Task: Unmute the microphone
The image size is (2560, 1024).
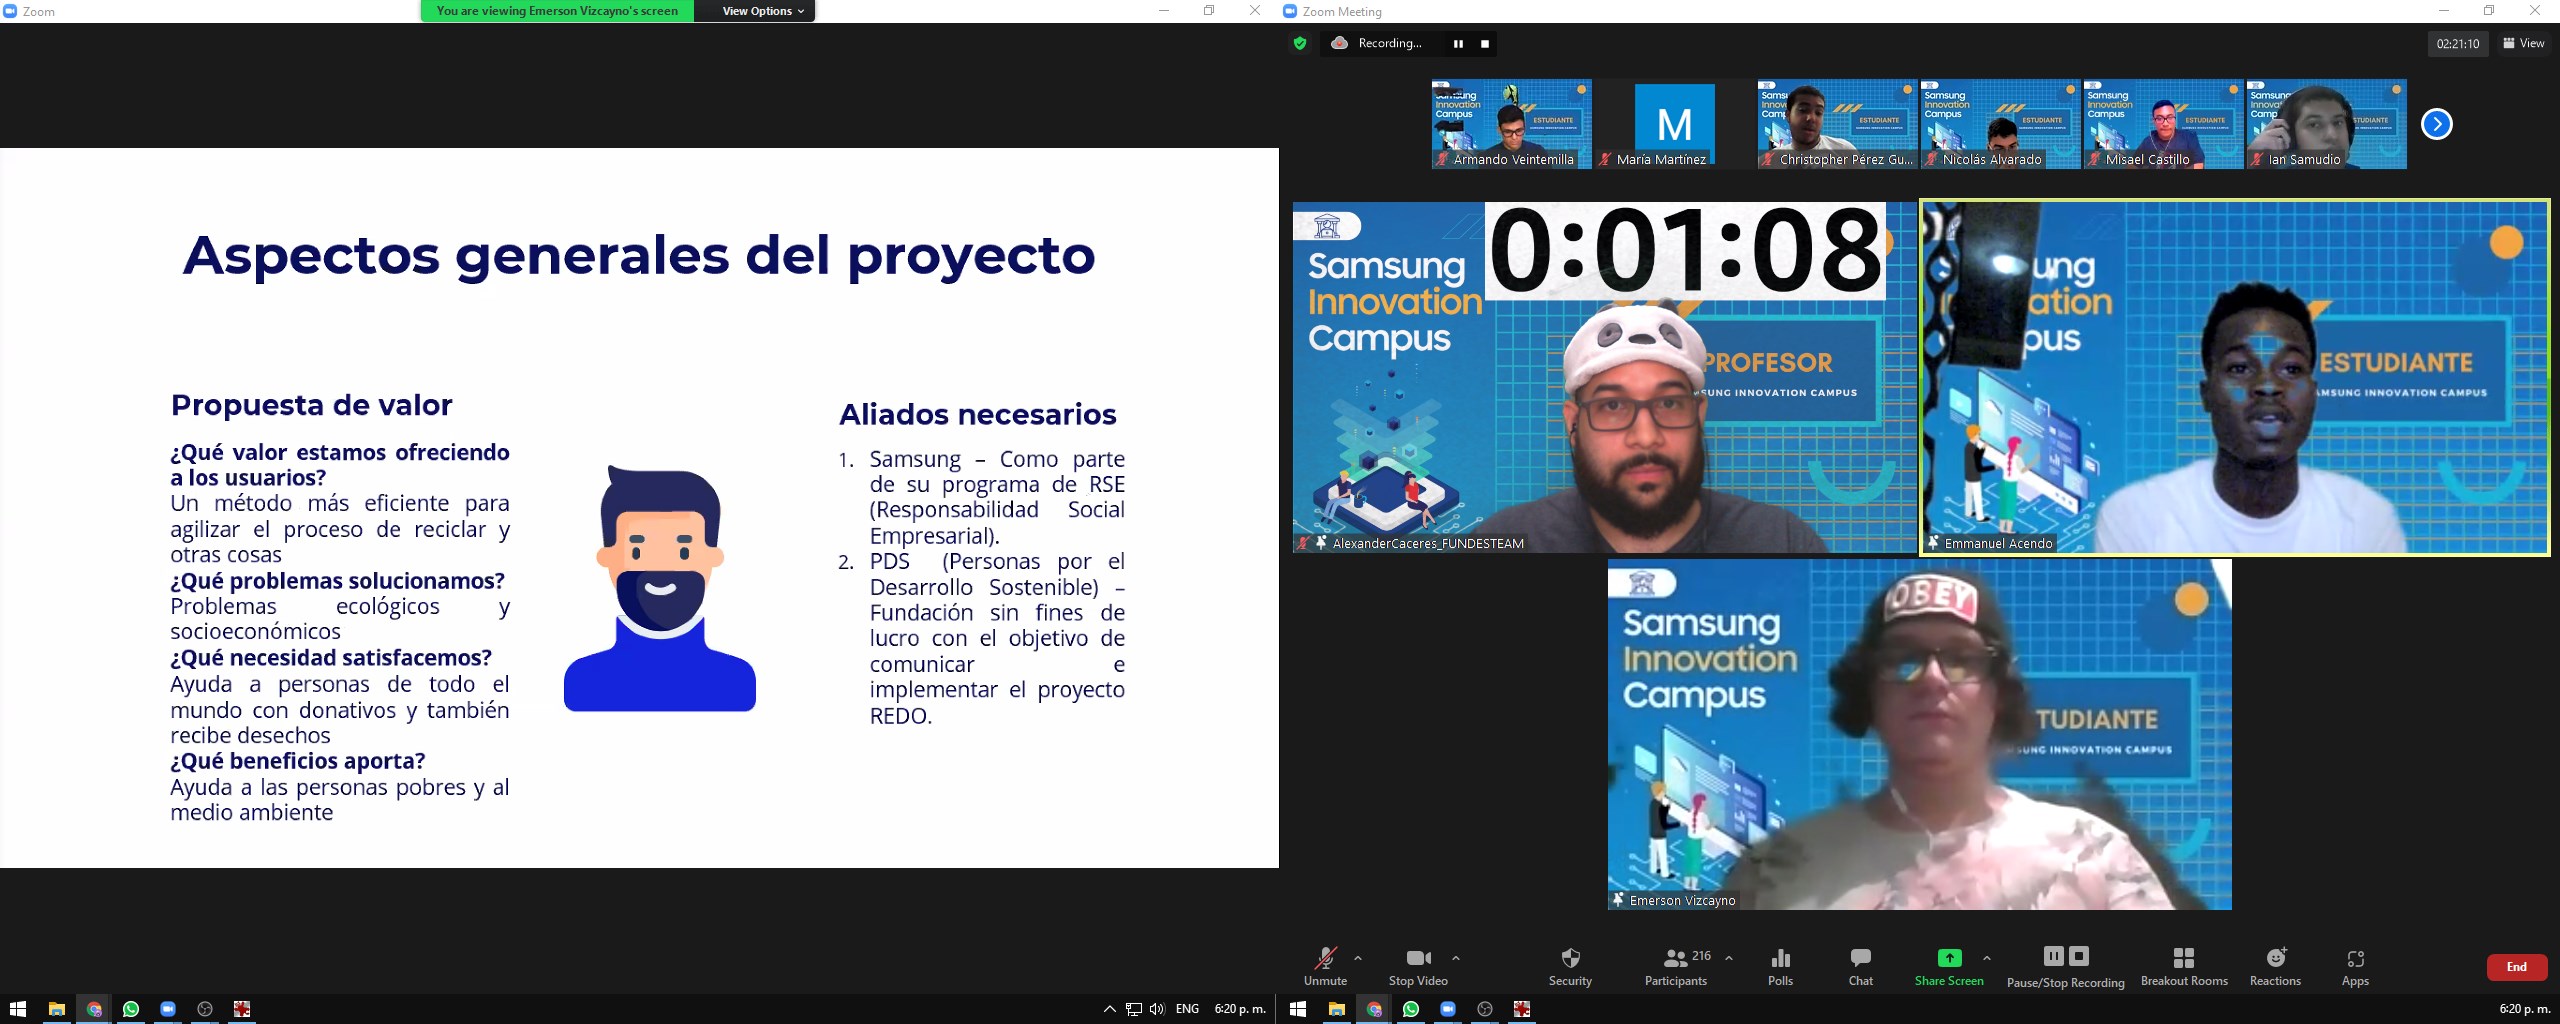Action: [1325, 959]
